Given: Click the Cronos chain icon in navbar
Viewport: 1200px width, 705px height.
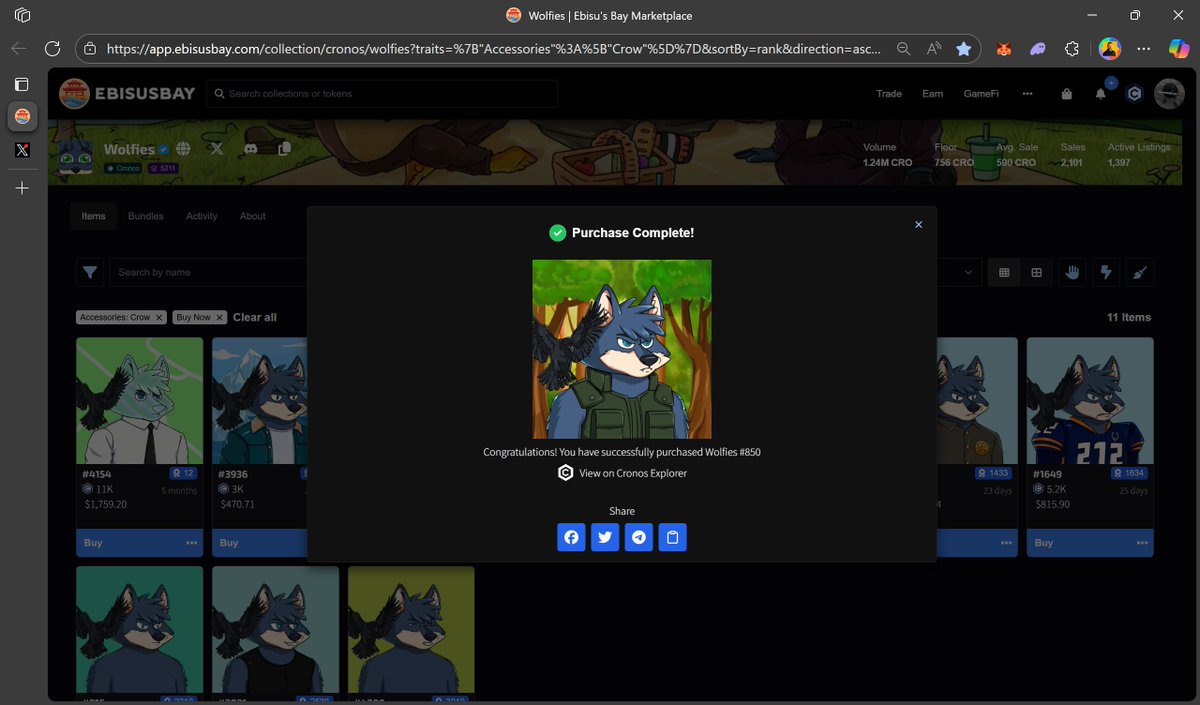Looking at the screenshot, I should 1134,93.
